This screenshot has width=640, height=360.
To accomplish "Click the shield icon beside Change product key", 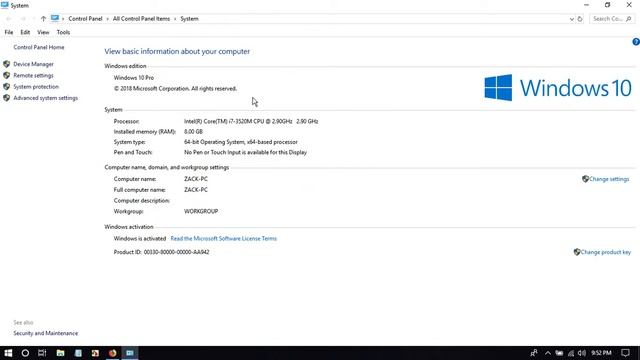I will (577, 252).
